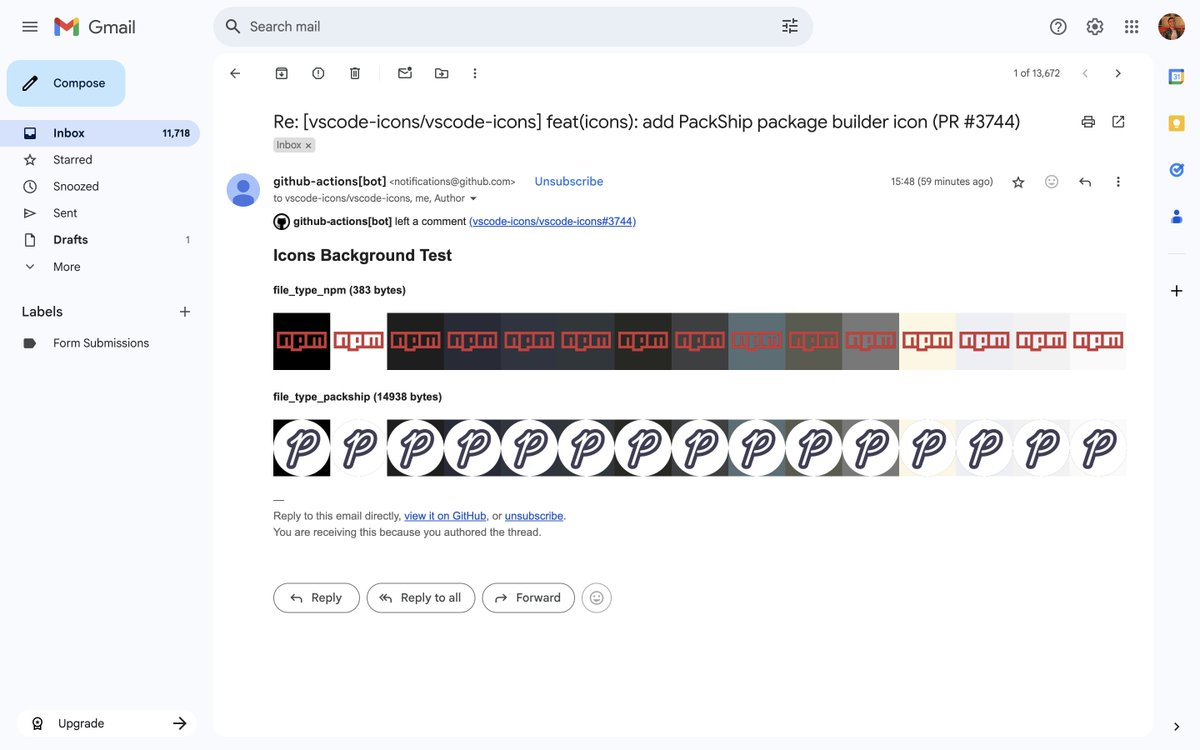Screen dimensions: 1200x750
Task: Click the Reply button
Action: coord(316,598)
